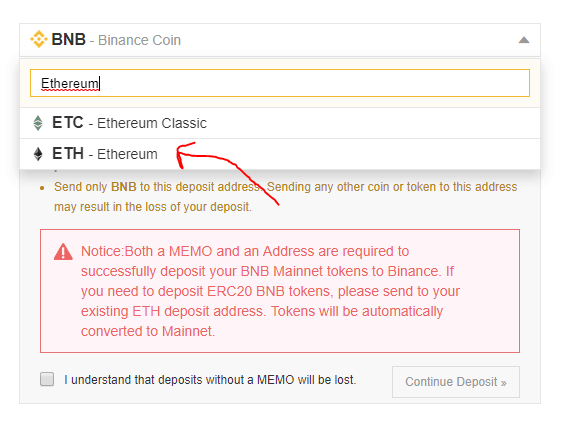Screen dimensions: 575x423
Task: Click the MEMO and Address notice text
Action: (x=270, y=291)
